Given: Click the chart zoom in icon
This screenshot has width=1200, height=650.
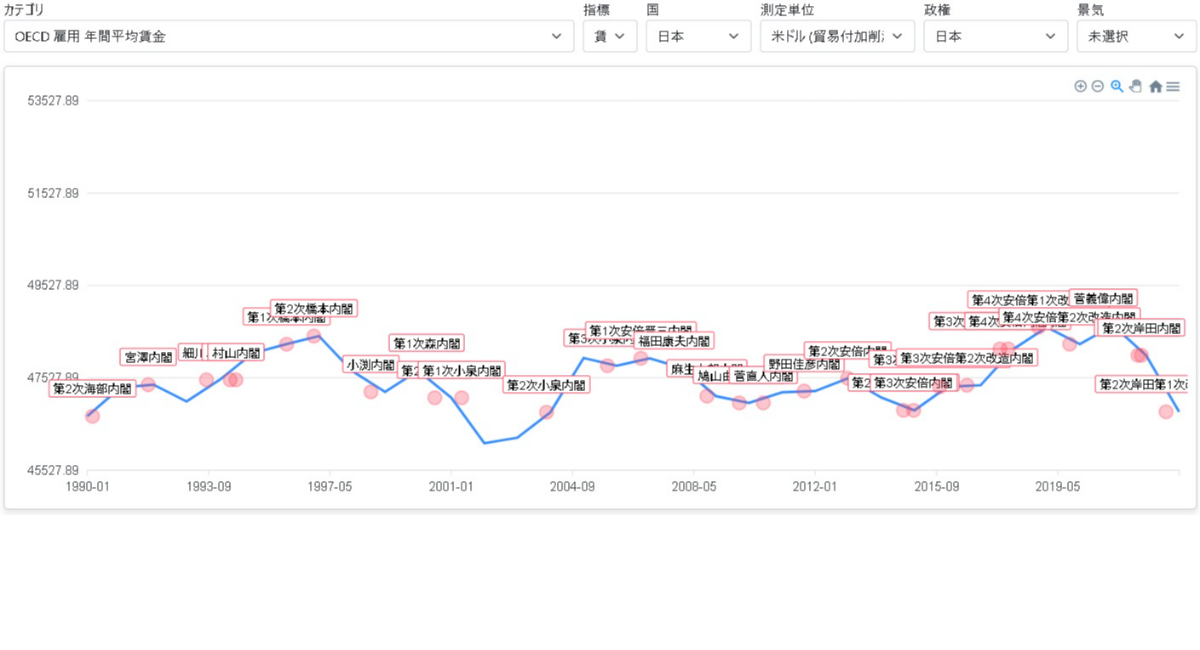Looking at the screenshot, I should 1080,87.
